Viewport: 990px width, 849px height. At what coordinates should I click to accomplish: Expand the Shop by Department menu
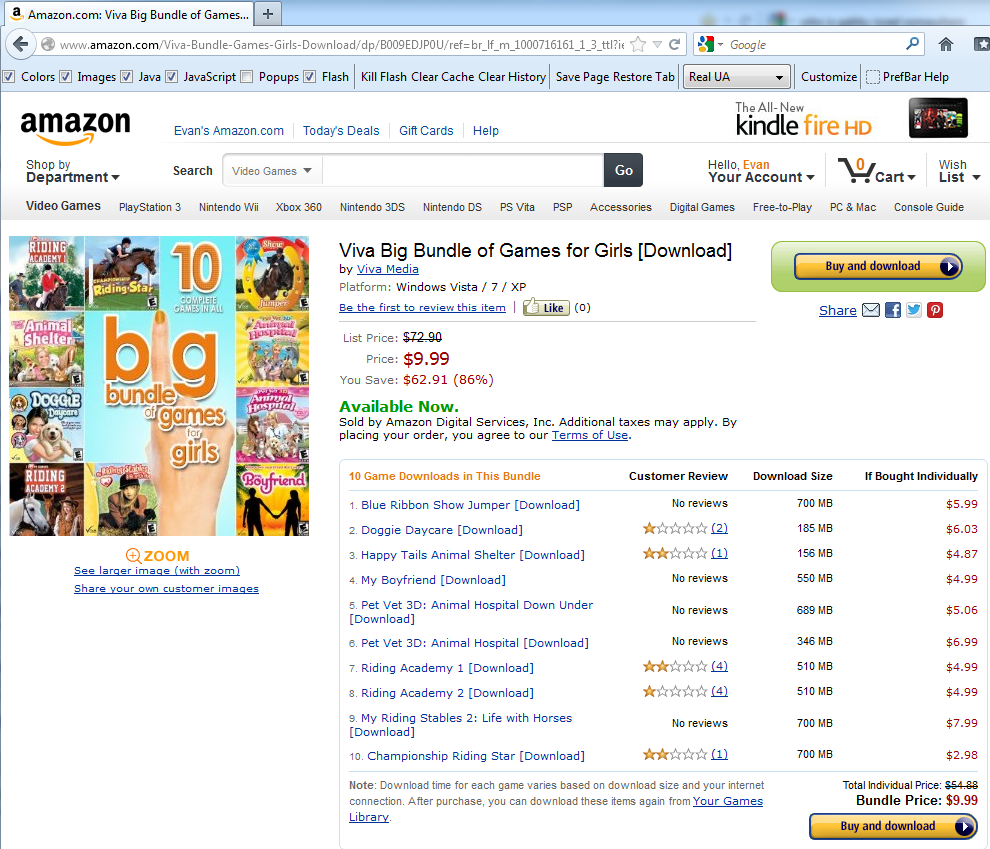73,171
